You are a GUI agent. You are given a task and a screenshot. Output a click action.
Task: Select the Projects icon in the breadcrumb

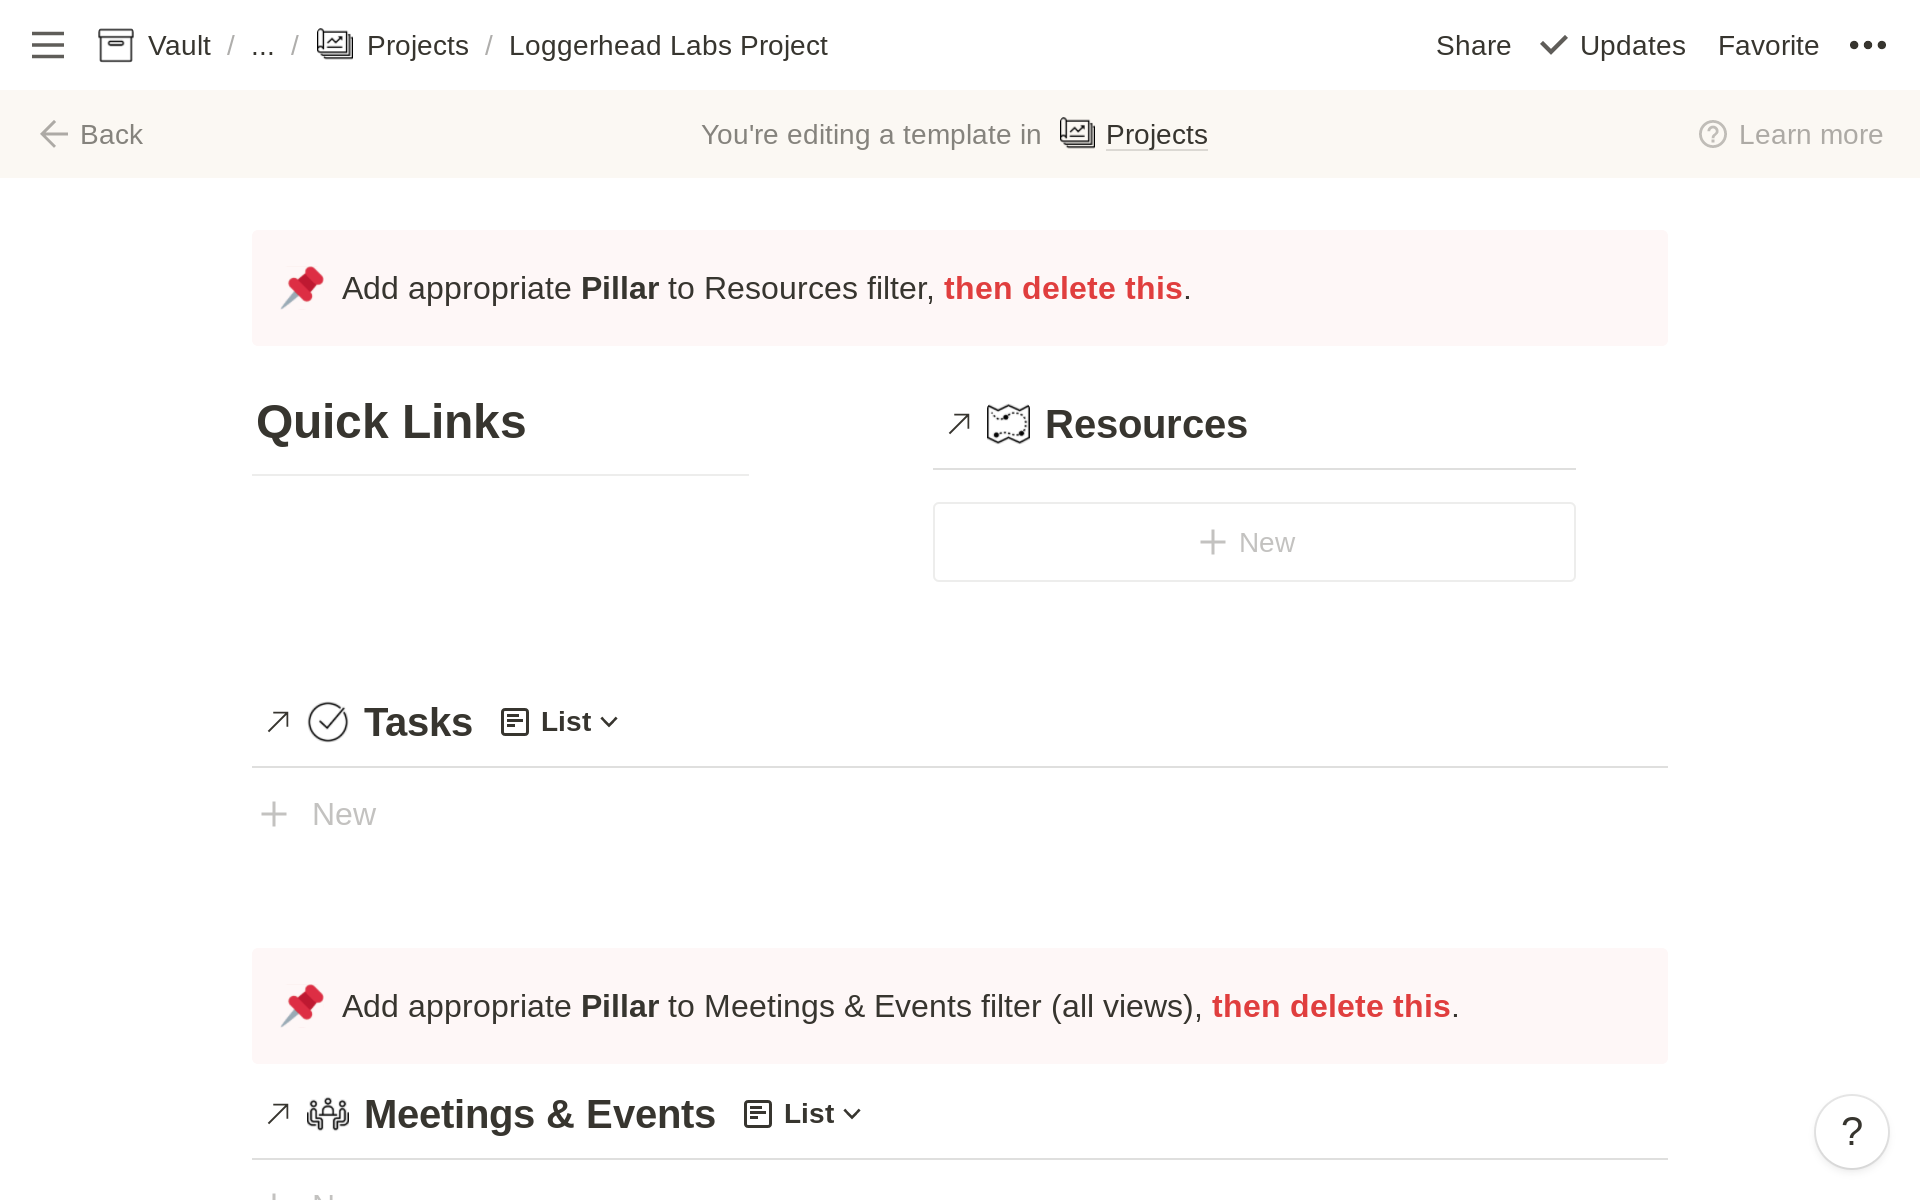(336, 45)
